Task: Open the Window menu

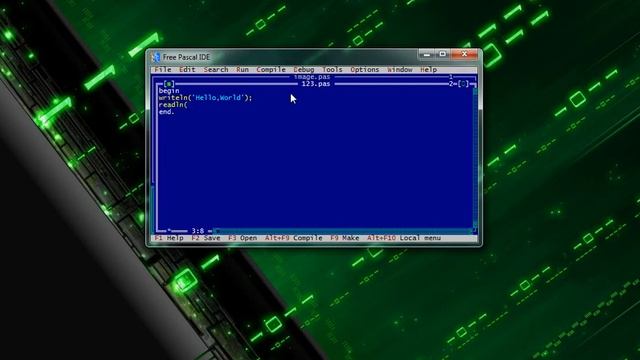Action: (400, 69)
